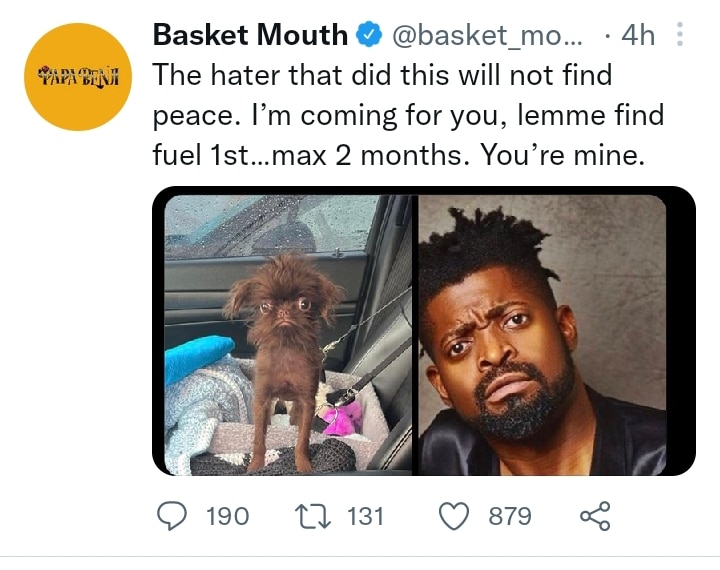The image size is (720, 570).
Task: Click the Basket Mouth display name
Action: 250,35
